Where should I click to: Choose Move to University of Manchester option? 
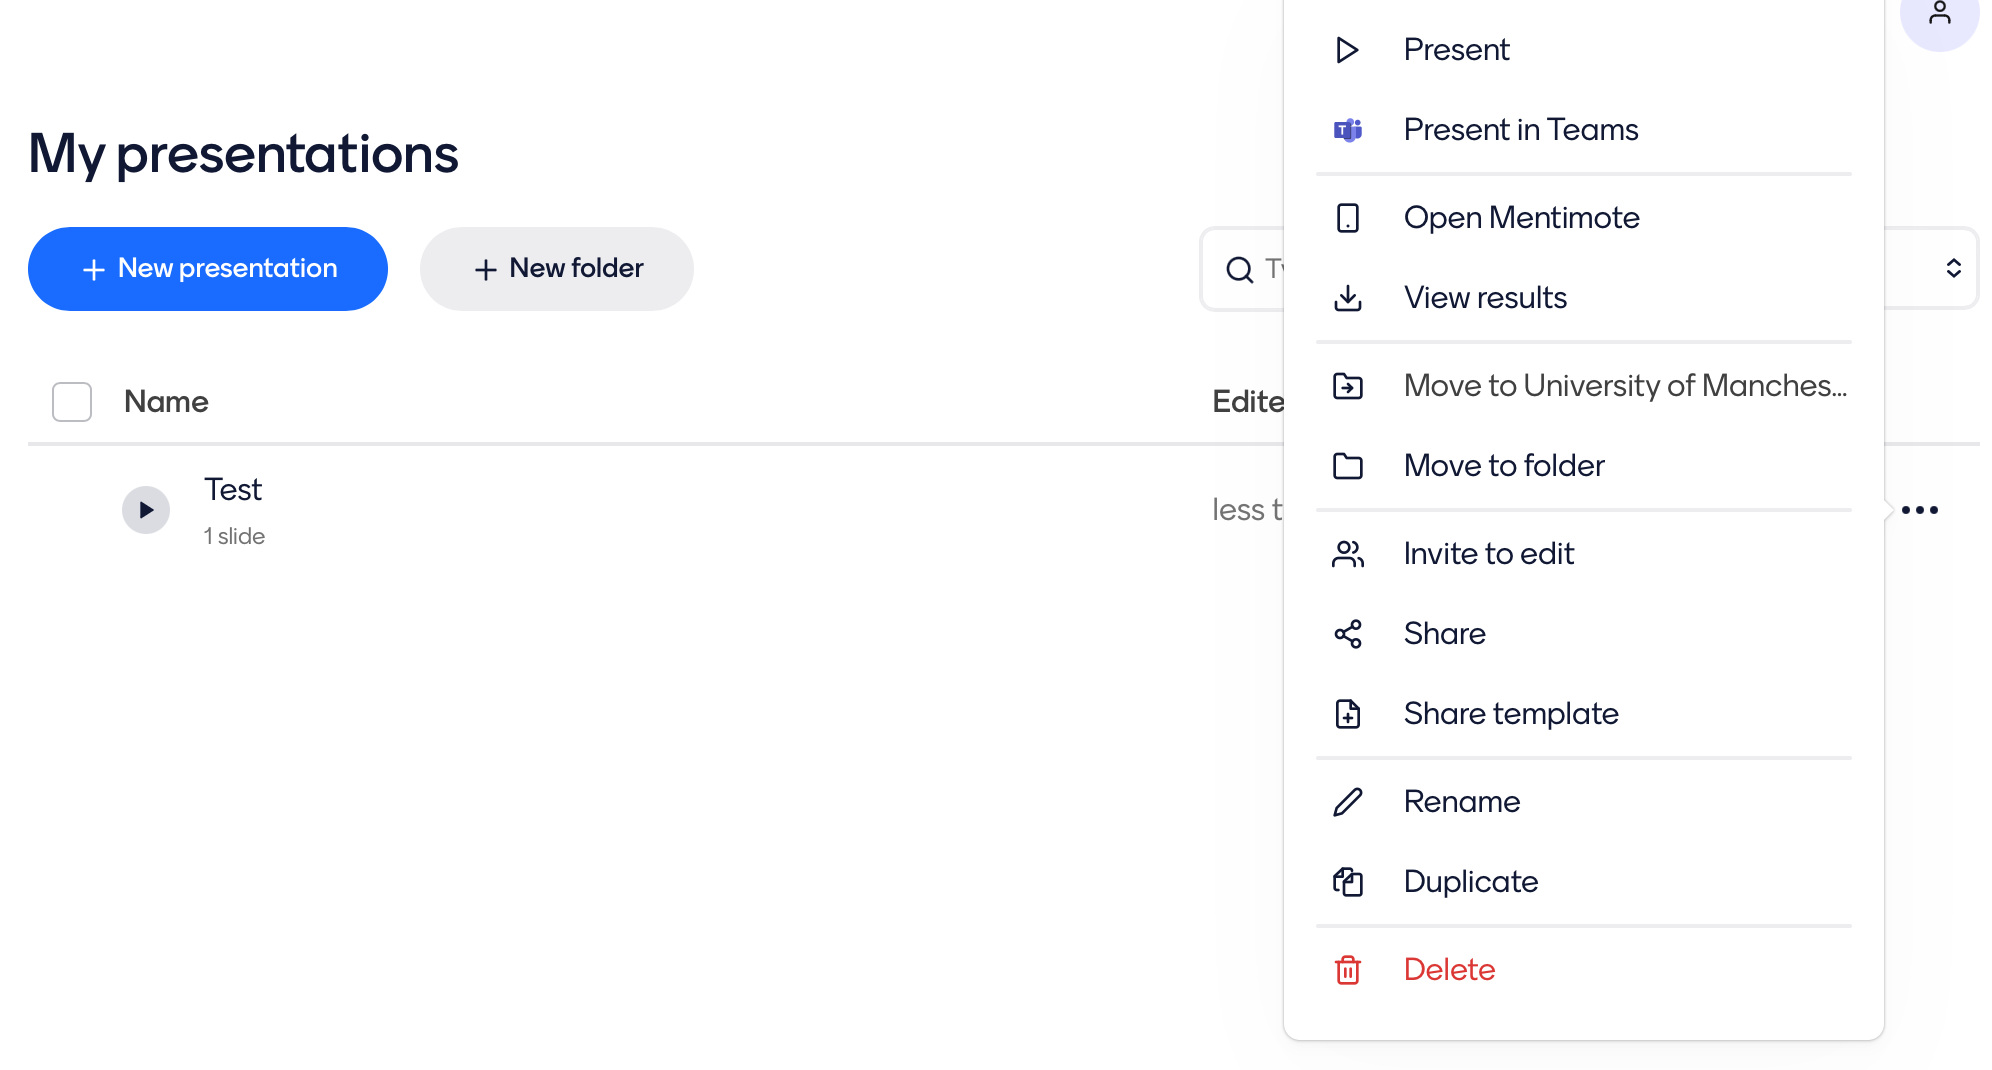tap(1624, 386)
